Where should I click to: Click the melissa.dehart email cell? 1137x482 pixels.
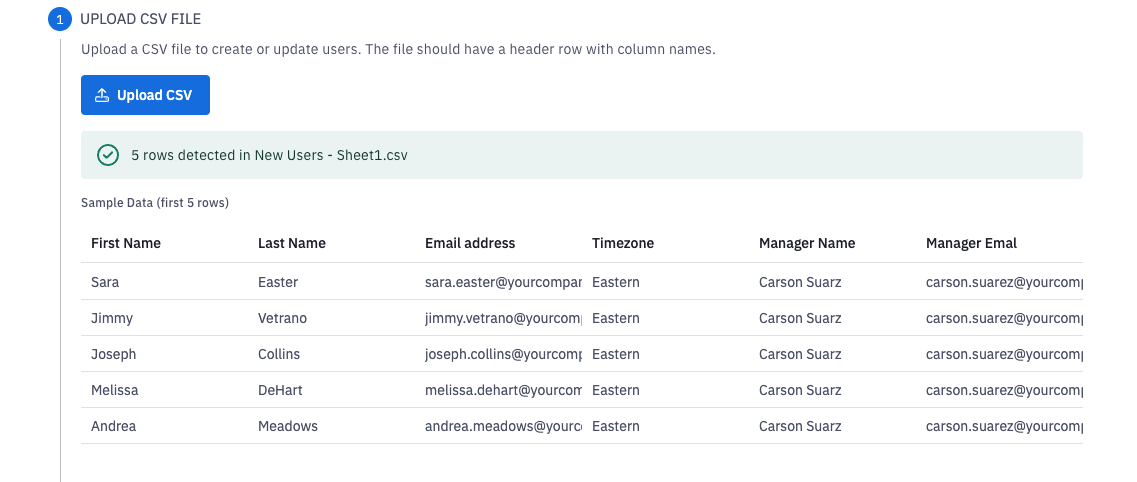click(503, 390)
